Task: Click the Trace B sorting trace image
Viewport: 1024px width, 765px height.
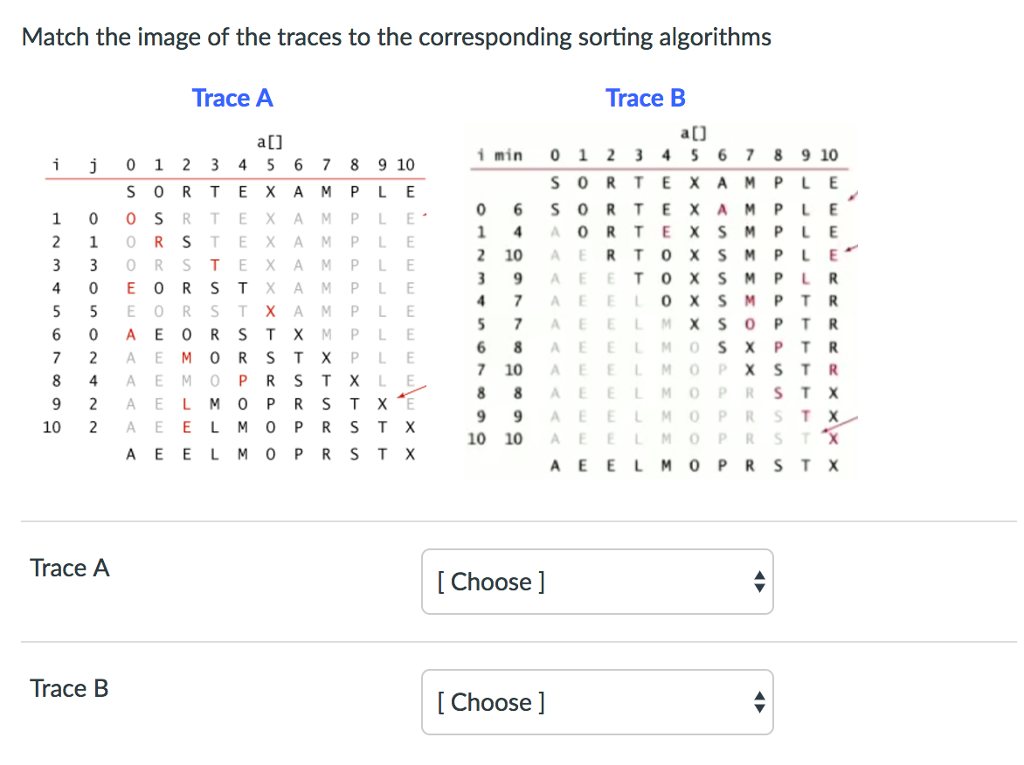Action: [x=662, y=299]
